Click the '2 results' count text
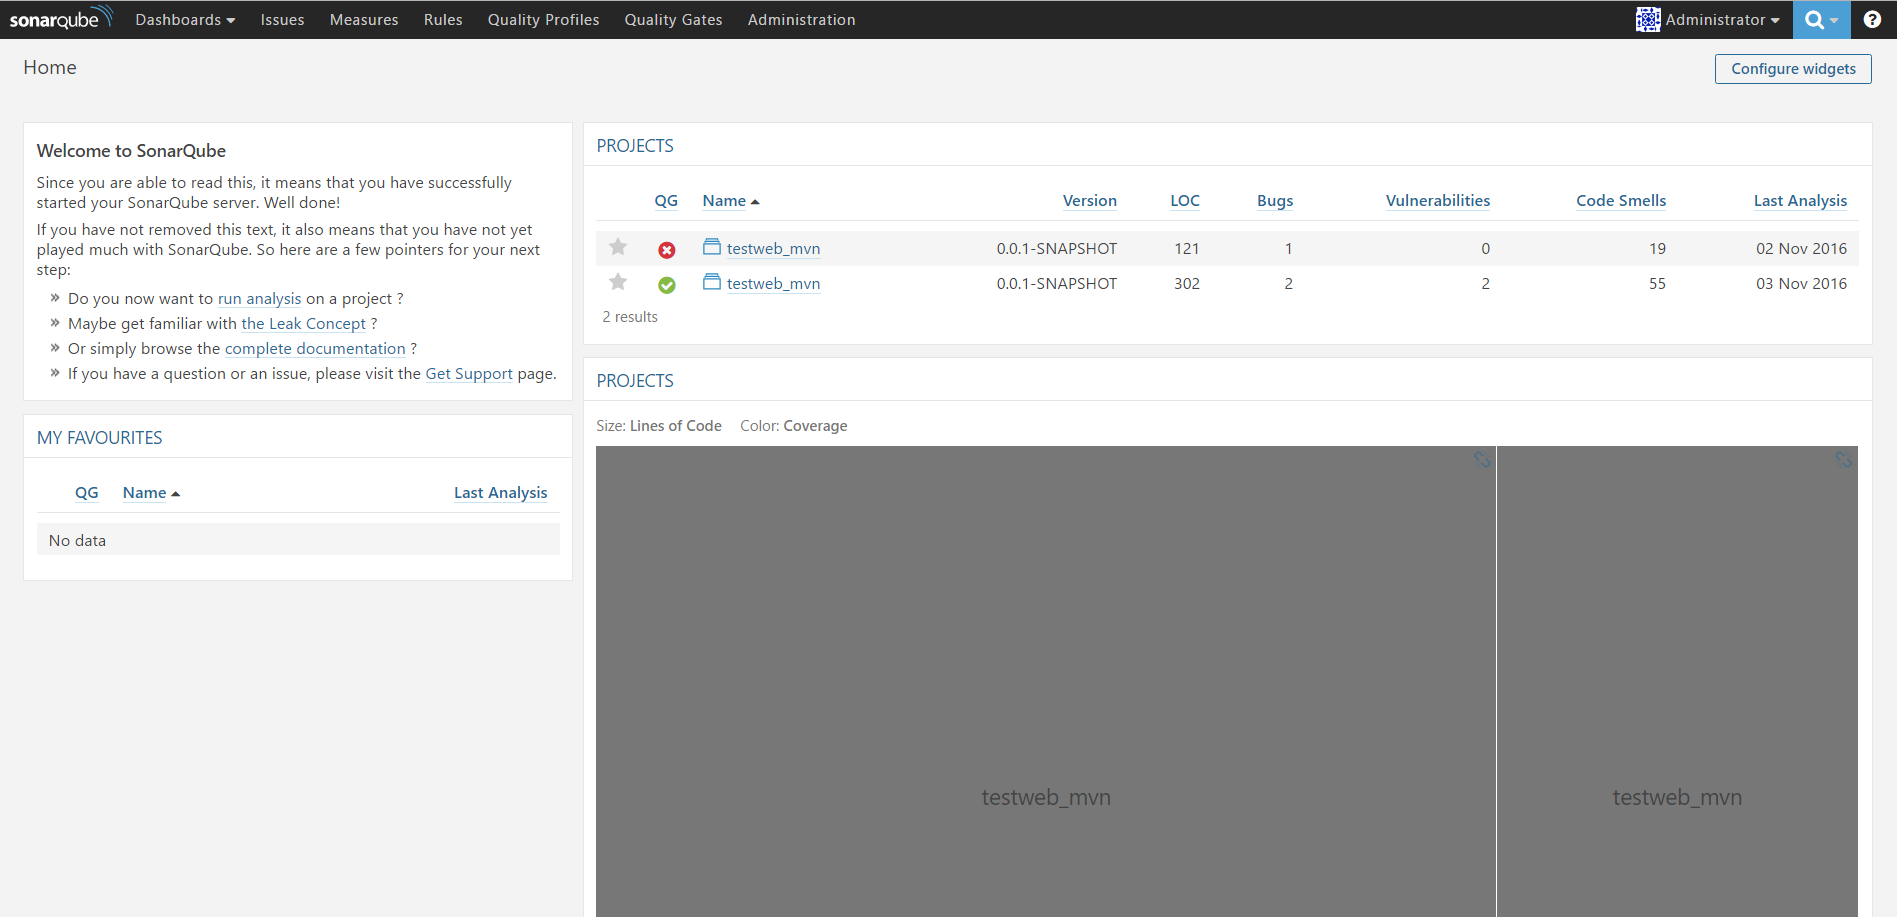Image resolution: width=1897 pixels, height=917 pixels. point(630,317)
